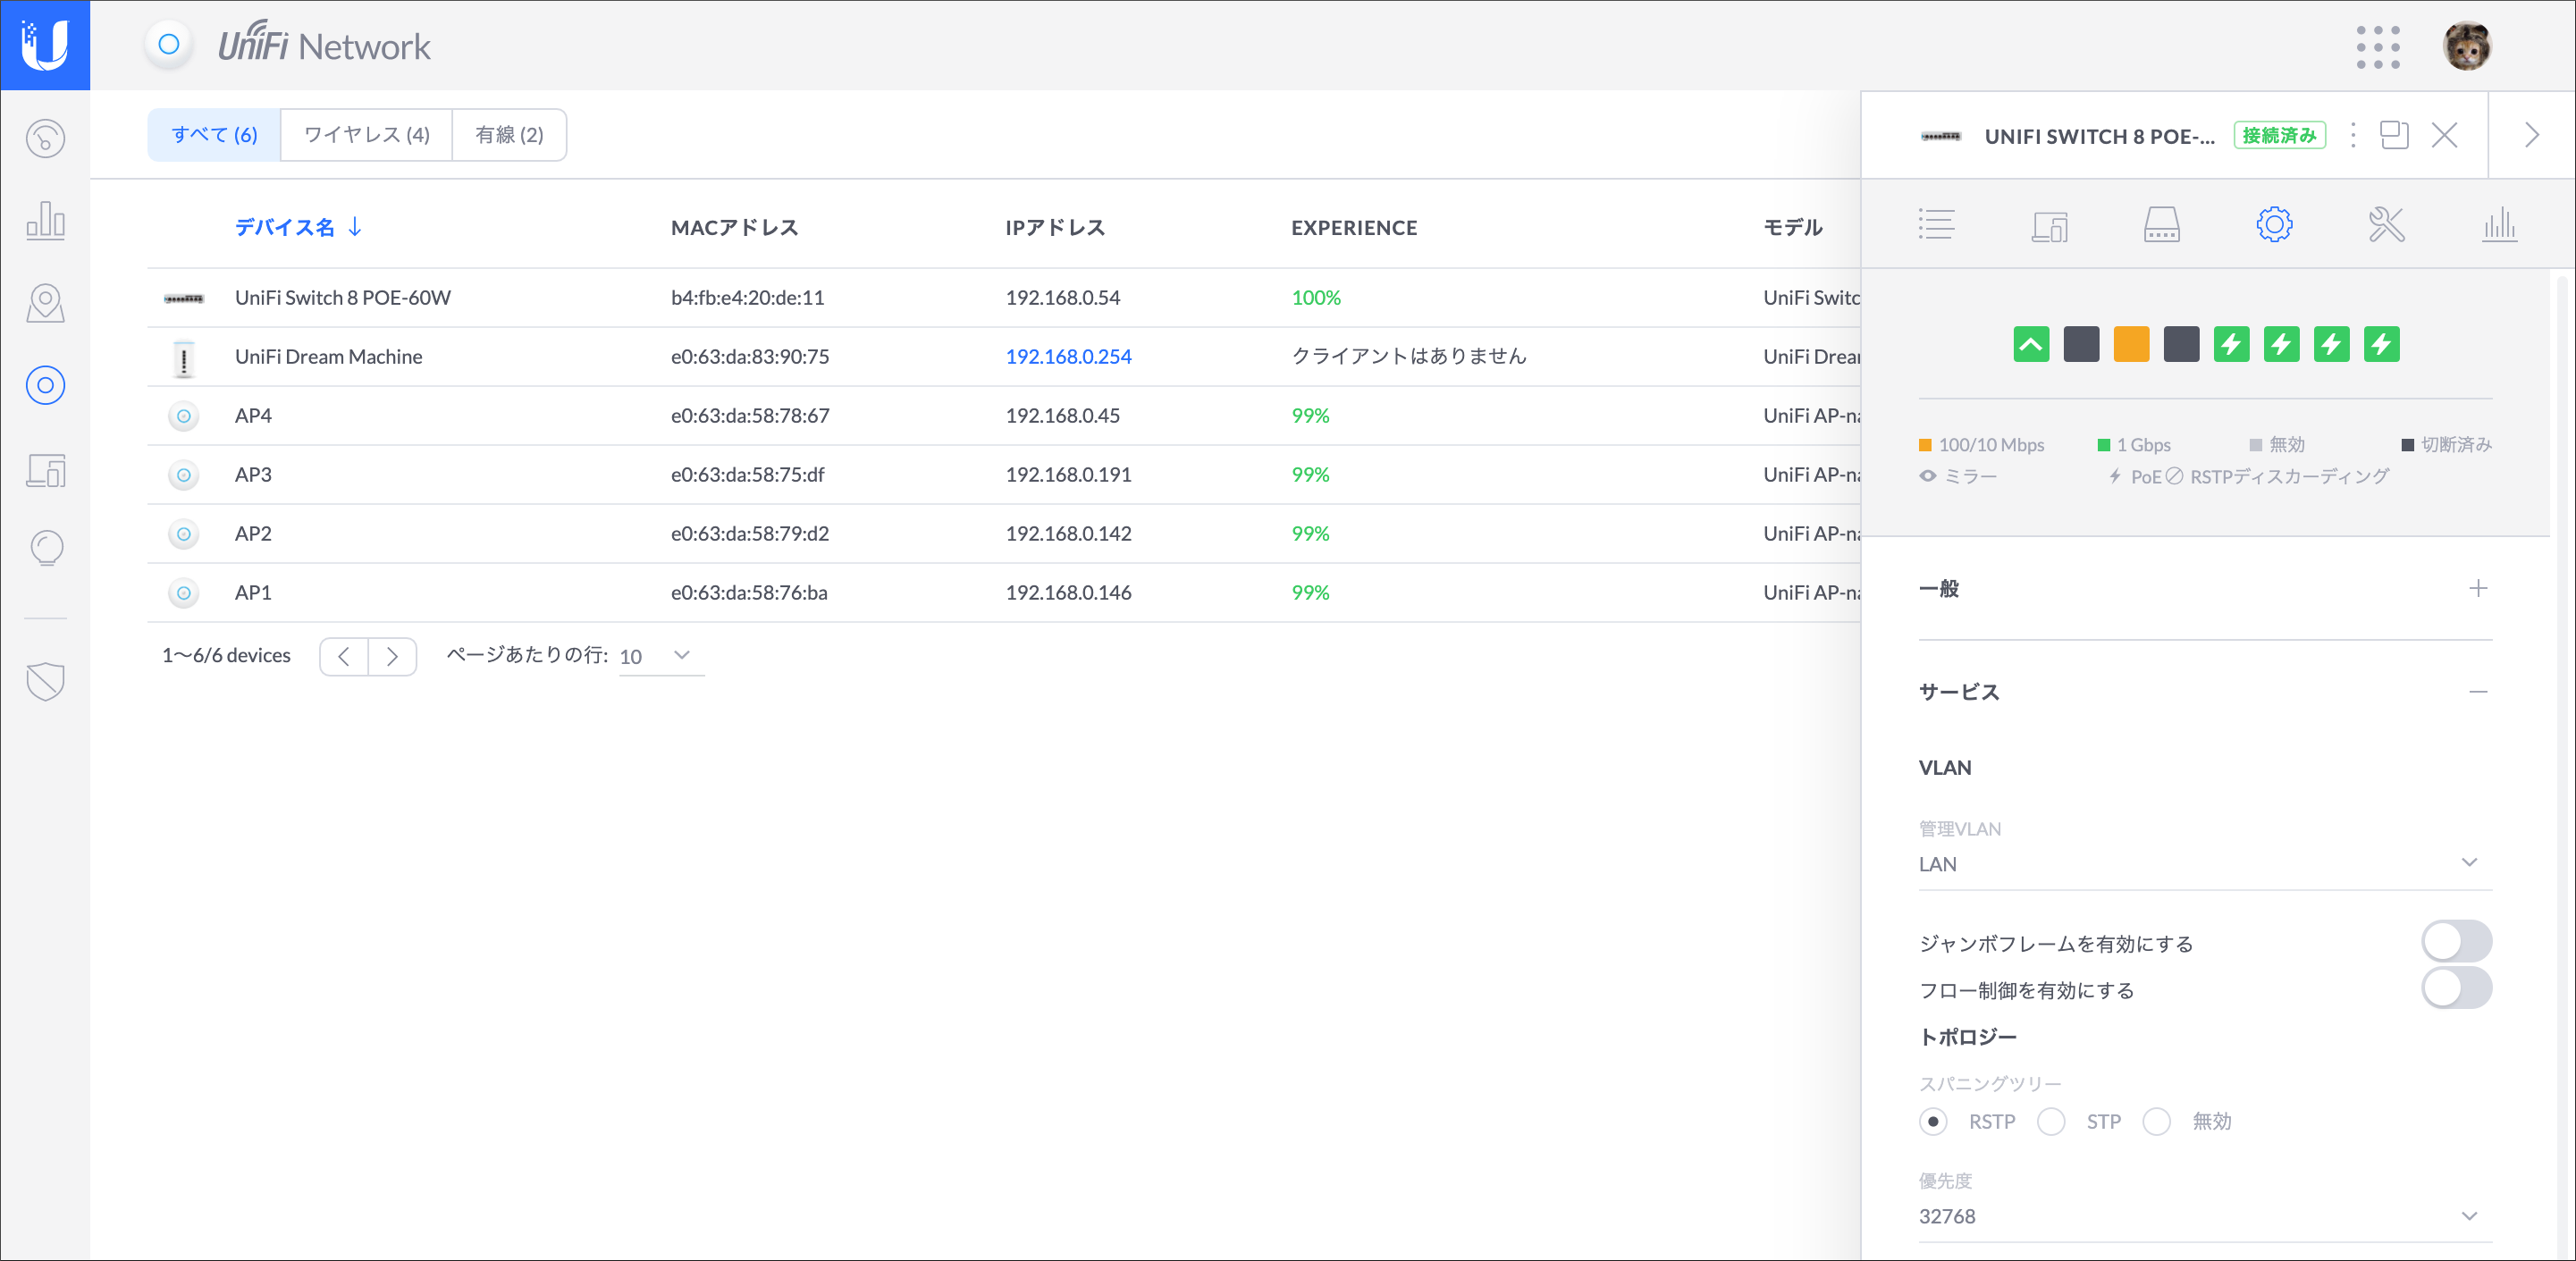Filter by 有線 (2) tab
The height and width of the screenshot is (1261, 2576).
pos(509,135)
